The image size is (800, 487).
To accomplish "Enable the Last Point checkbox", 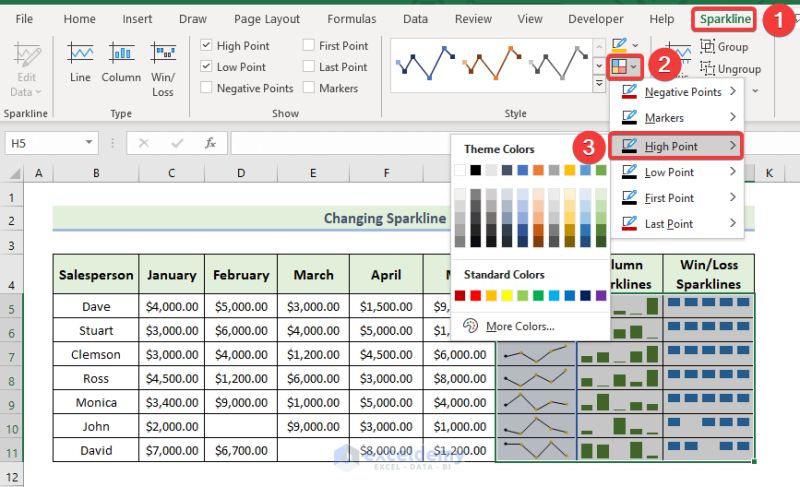I will tap(308, 66).
